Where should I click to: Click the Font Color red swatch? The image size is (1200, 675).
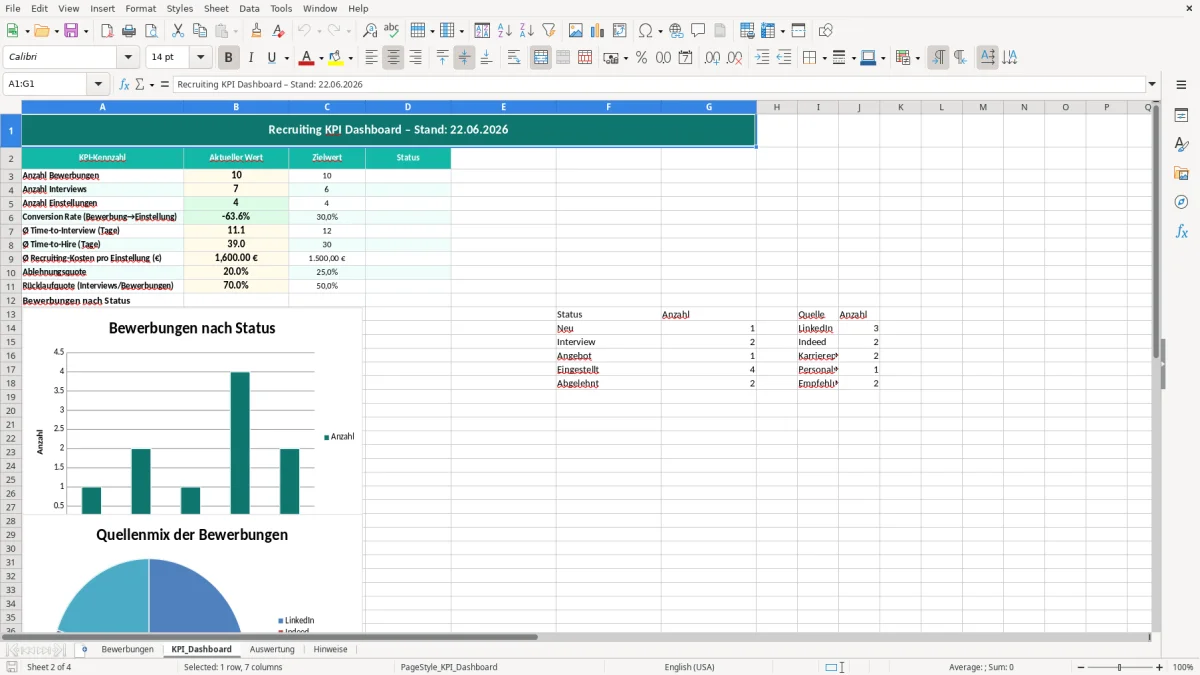[x=307, y=58]
